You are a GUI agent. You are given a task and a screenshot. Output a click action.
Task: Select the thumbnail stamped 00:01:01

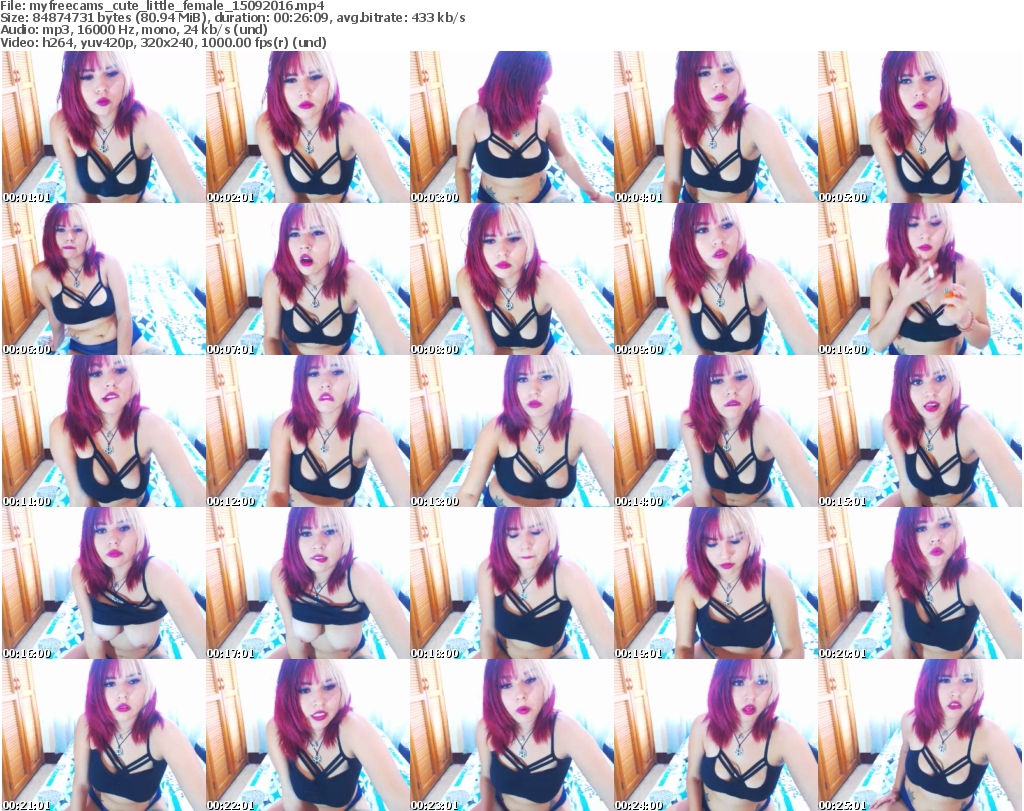click(x=104, y=127)
